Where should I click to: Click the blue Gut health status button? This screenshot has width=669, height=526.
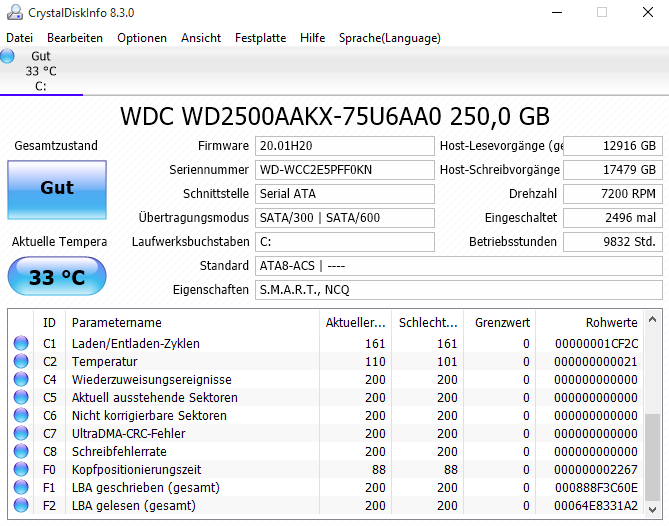[x=57, y=190]
